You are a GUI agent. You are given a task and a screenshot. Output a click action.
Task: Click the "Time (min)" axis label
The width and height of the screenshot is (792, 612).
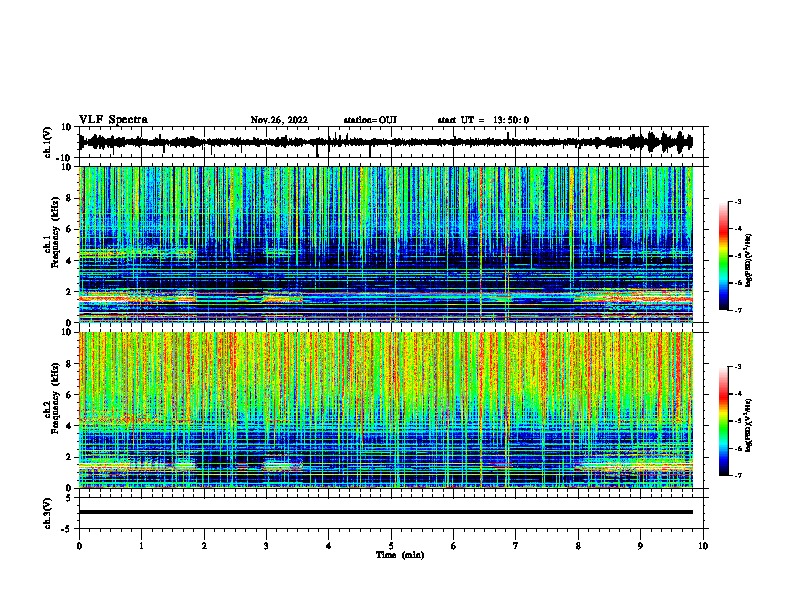[400, 555]
